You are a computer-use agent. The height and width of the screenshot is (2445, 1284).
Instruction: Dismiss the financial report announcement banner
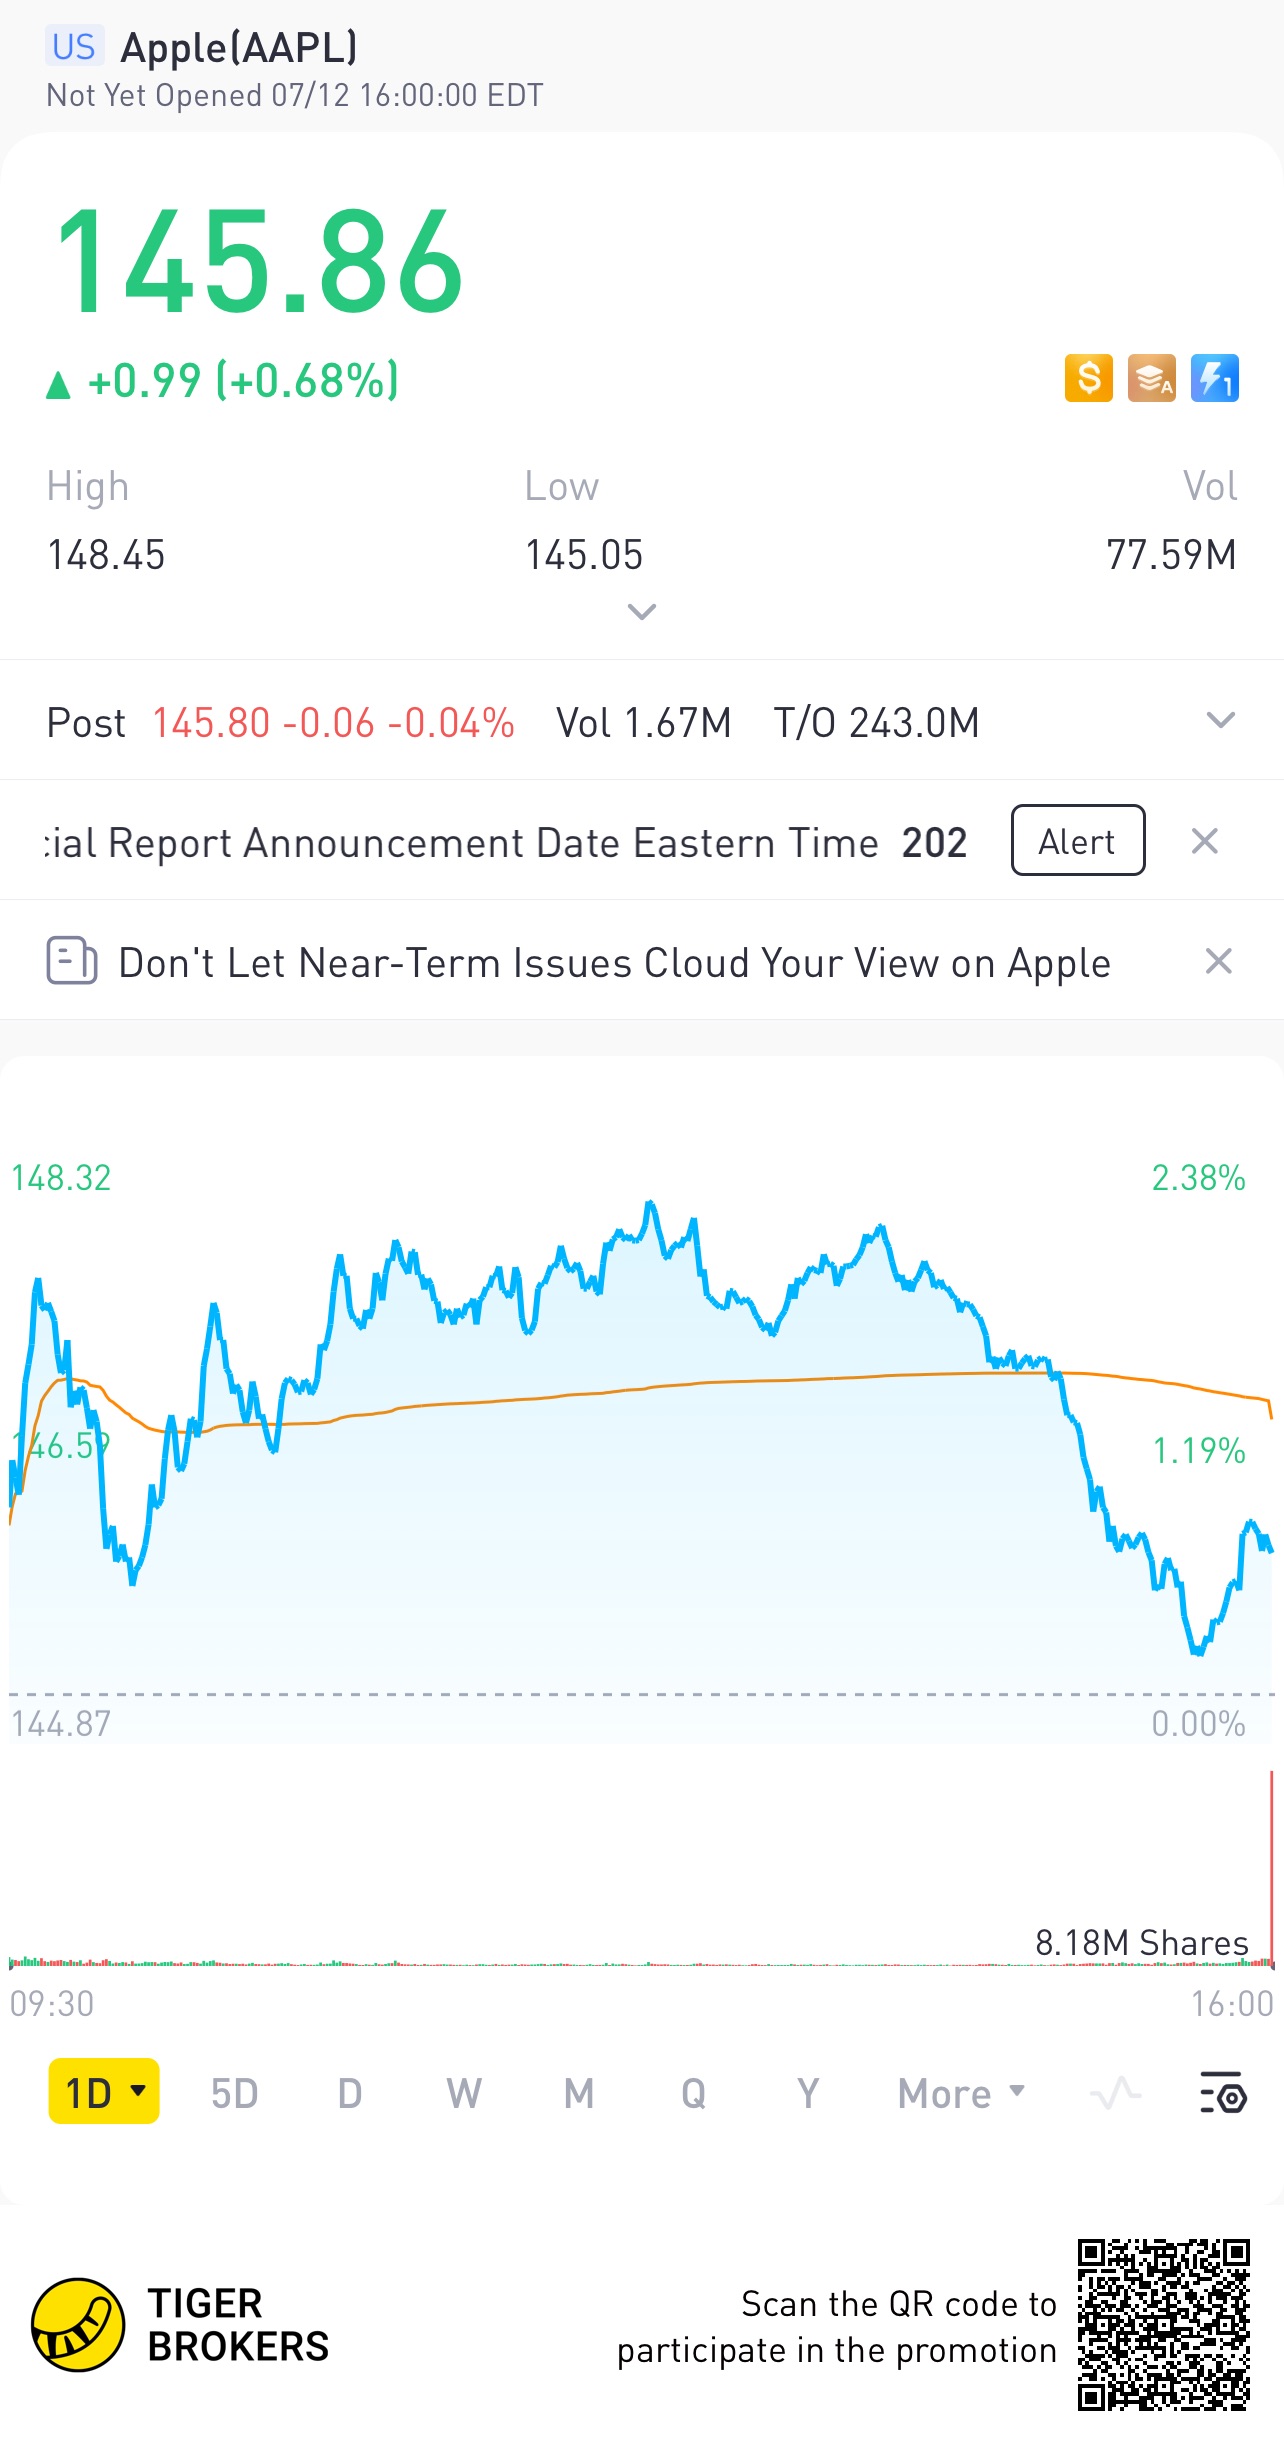coord(1205,841)
